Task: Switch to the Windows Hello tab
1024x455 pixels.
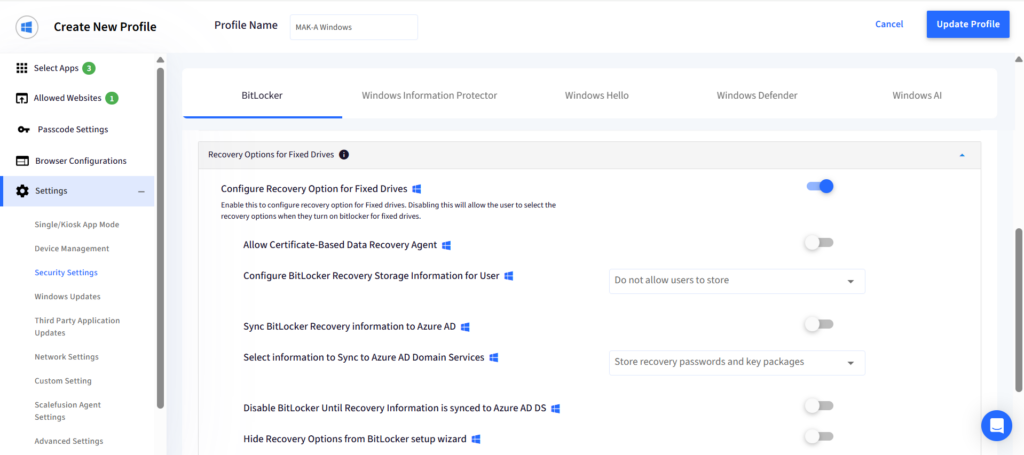Action: coord(597,95)
